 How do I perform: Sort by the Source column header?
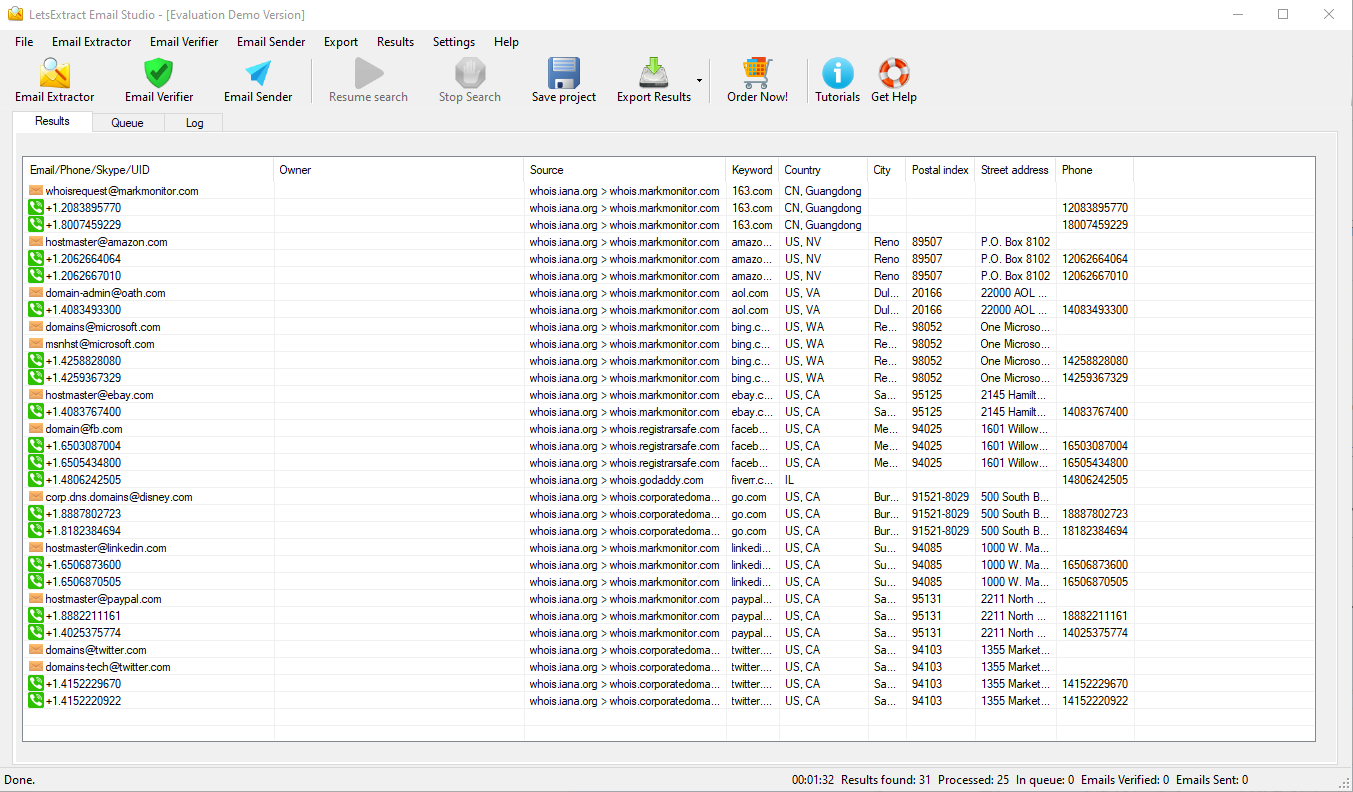(x=625, y=170)
